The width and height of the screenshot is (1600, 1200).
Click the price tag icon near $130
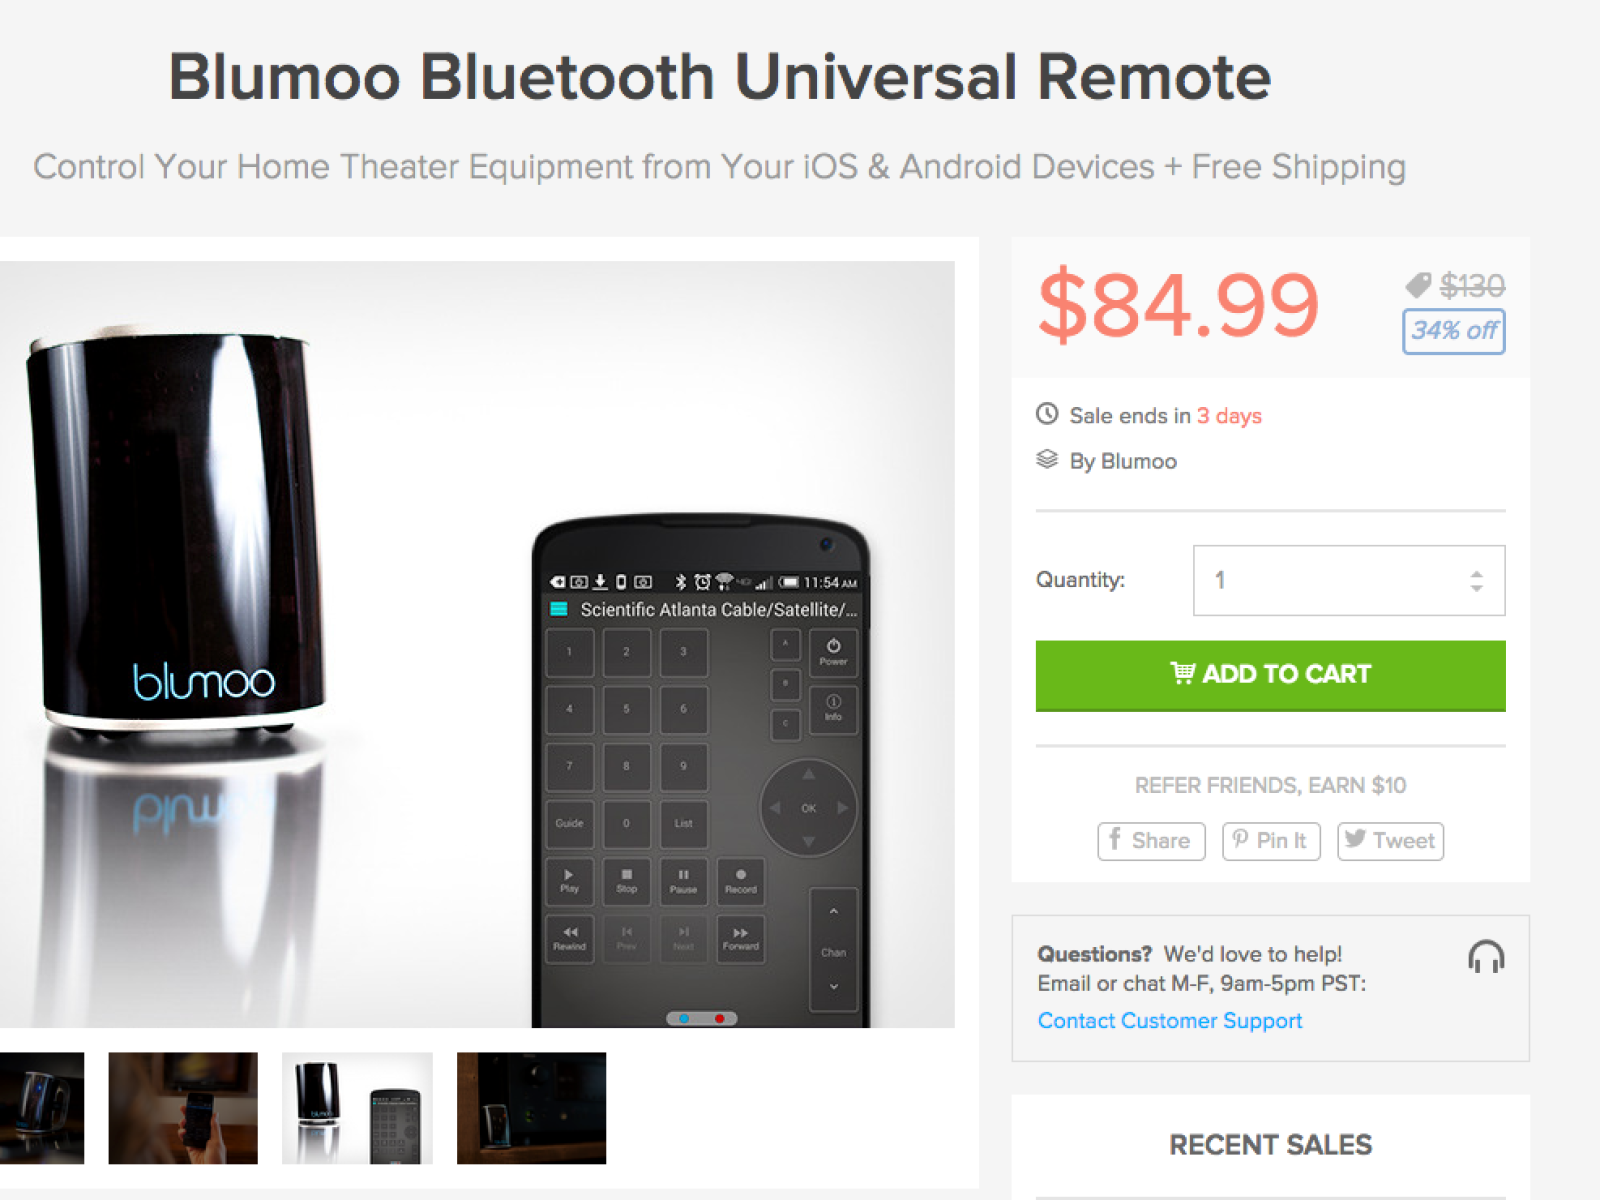[1418, 286]
